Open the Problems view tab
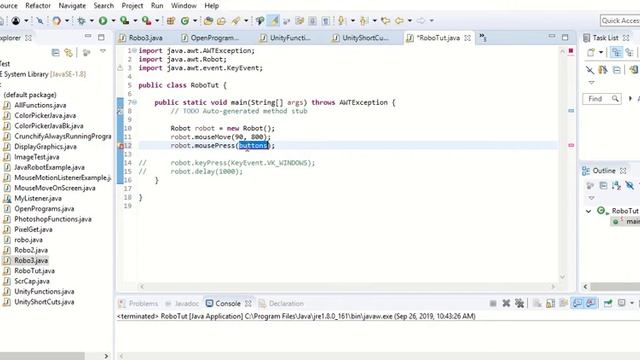The width and height of the screenshot is (640, 360). pos(138,304)
